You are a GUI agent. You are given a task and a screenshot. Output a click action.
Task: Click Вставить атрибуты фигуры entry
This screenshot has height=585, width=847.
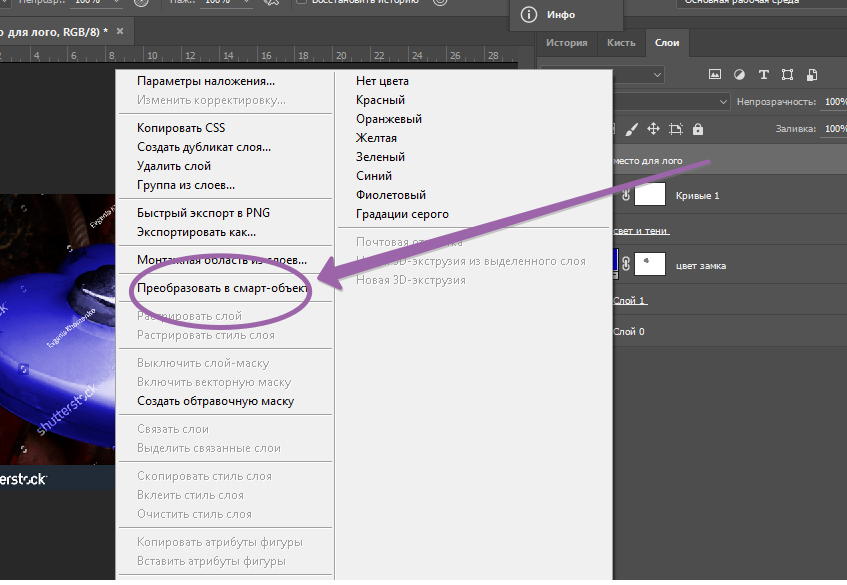[211, 561]
